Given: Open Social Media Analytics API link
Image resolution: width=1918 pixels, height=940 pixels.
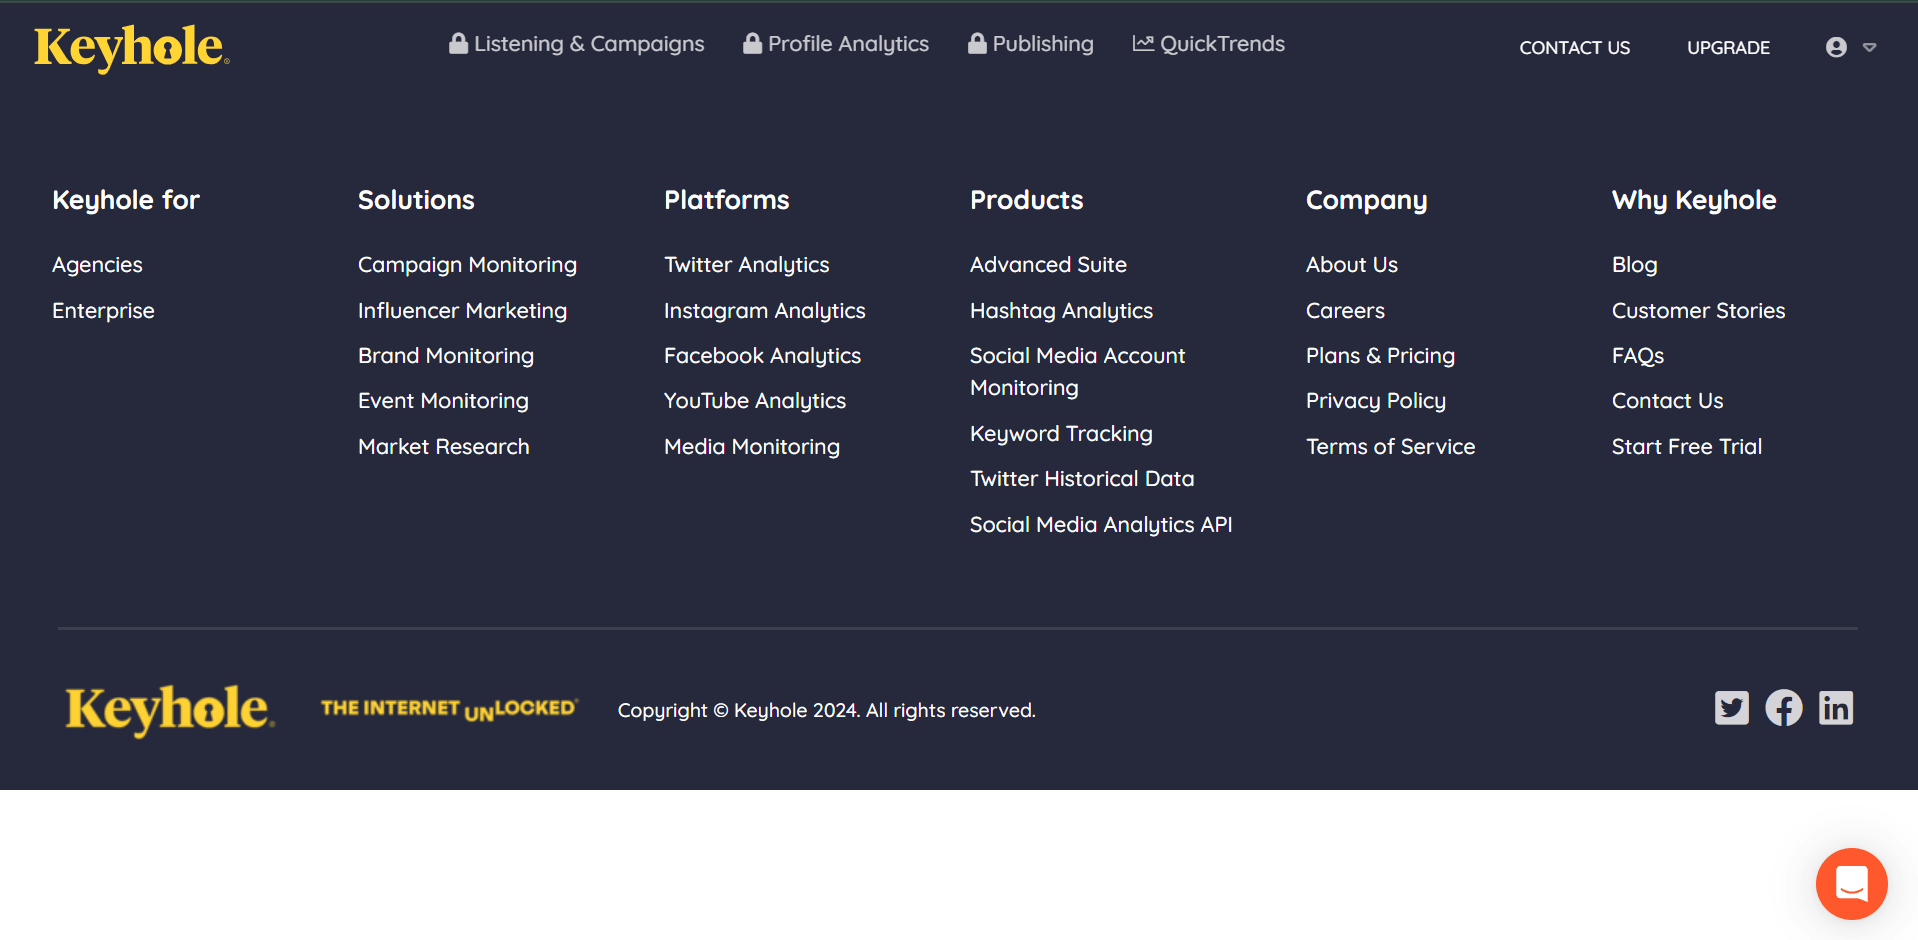Looking at the screenshot, I should pos(1101,525).
